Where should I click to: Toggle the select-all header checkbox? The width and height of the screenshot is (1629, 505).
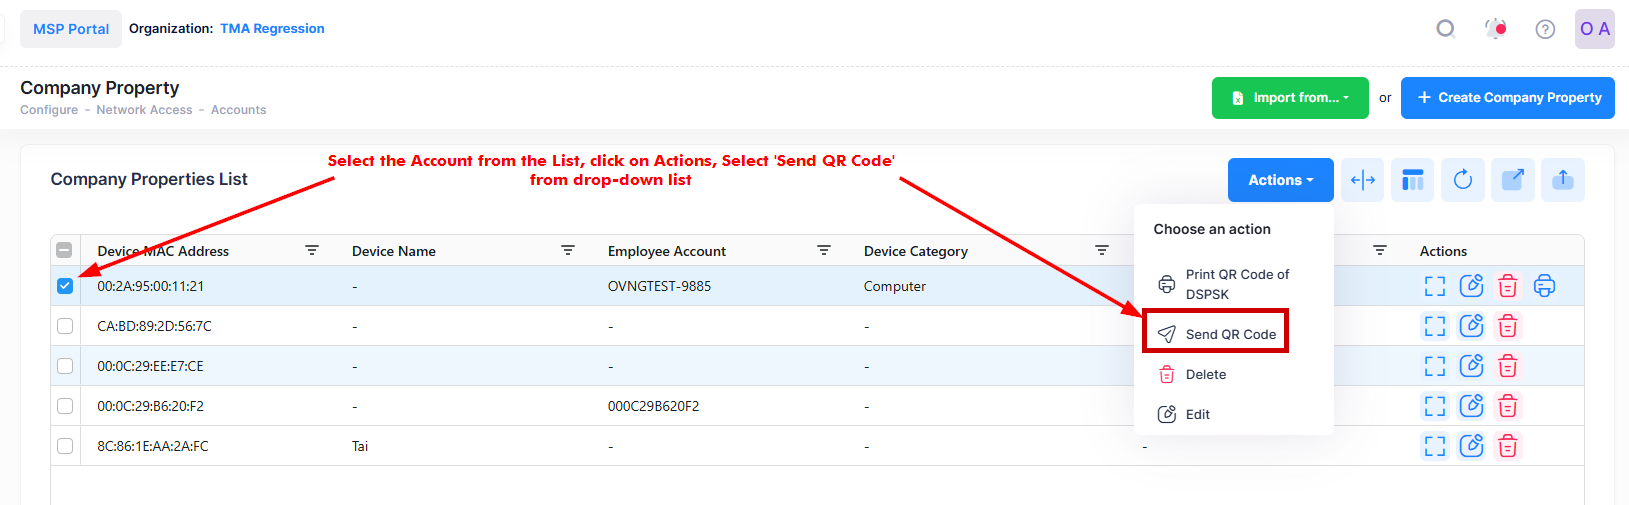point(64,251)
